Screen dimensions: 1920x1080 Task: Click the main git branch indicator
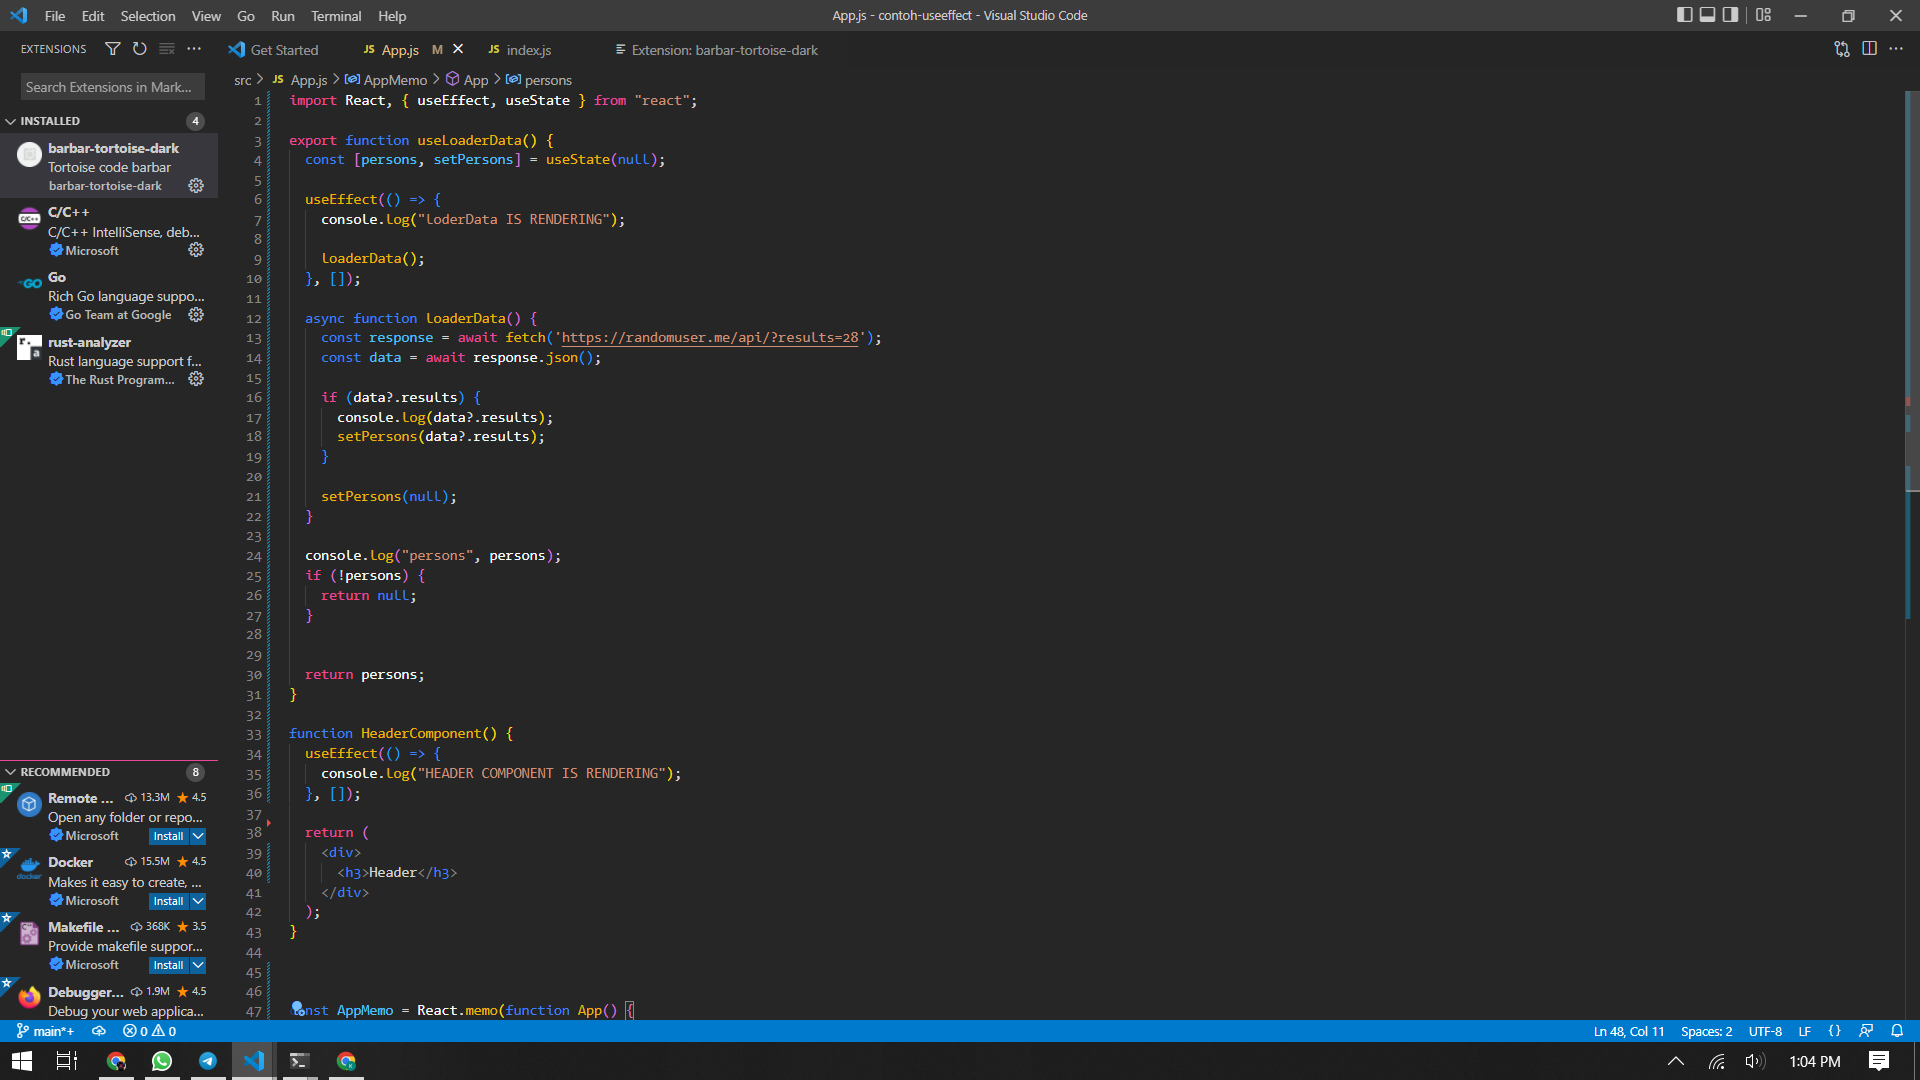pos(46,1031)
